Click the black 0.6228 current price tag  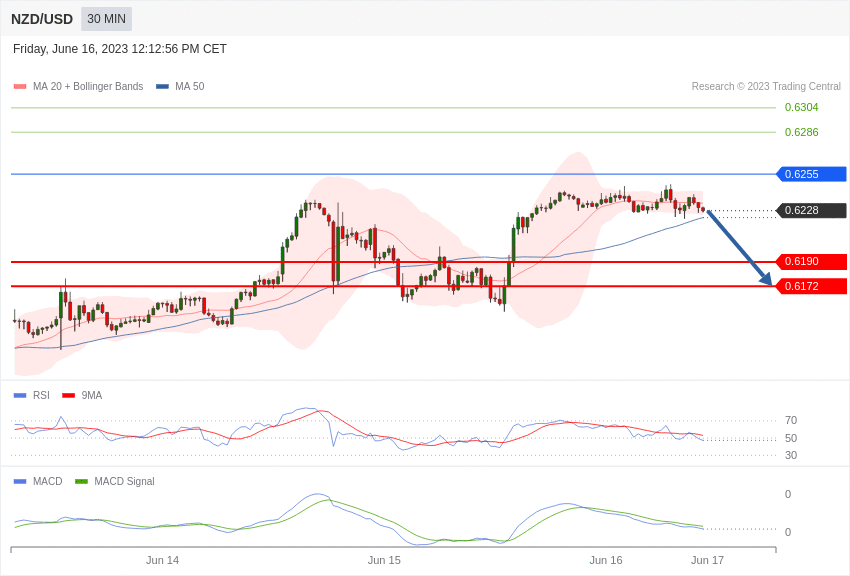click(812, 210)
